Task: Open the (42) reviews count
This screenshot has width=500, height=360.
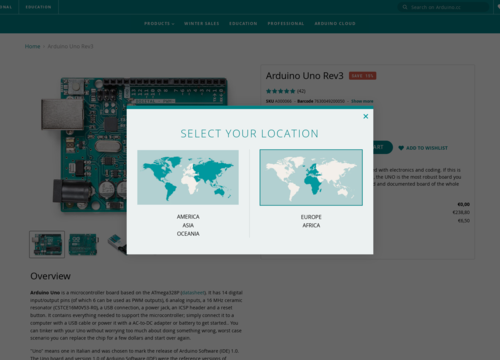Action: pyautogui.click(x=301, y=91)
